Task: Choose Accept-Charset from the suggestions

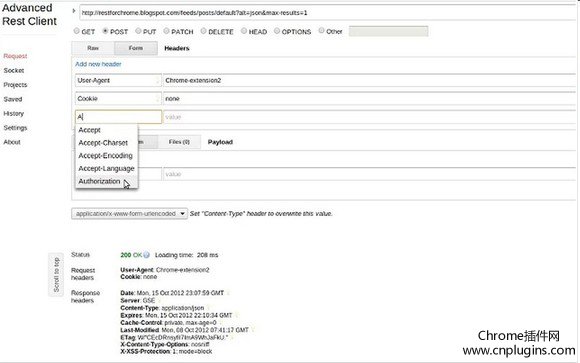Action: click(107, 143)
